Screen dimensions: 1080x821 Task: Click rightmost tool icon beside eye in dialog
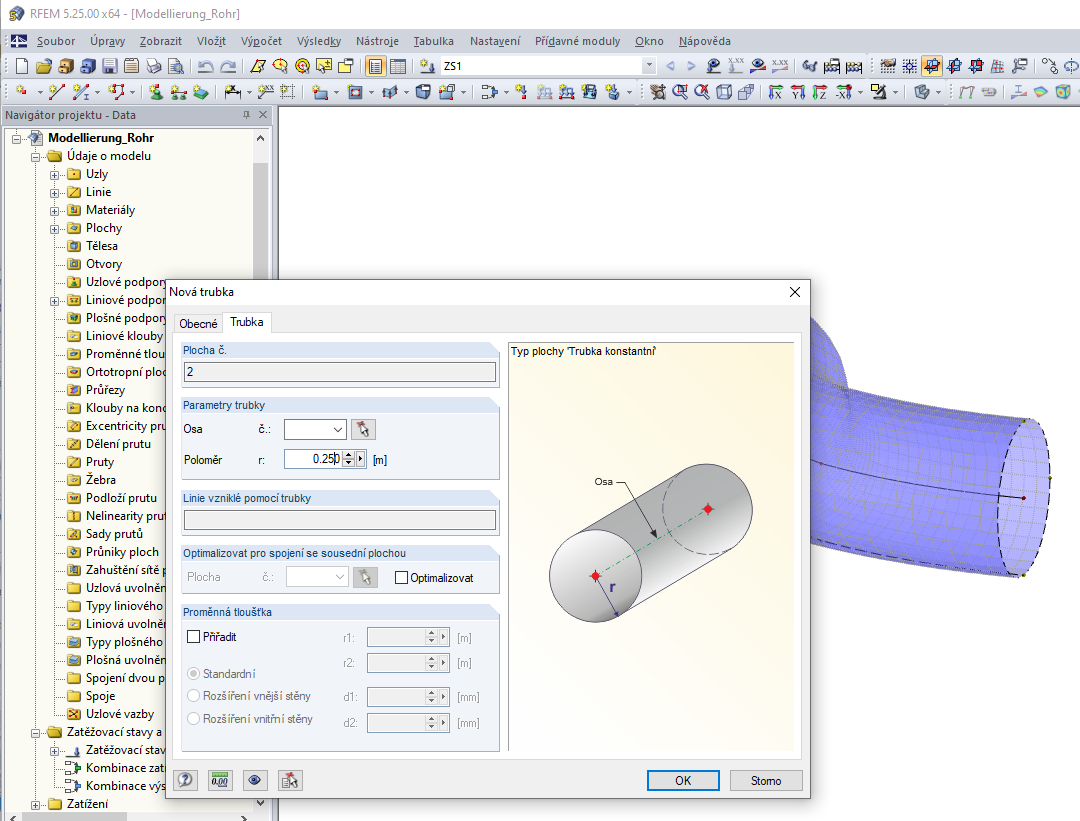tap(290, 780)
